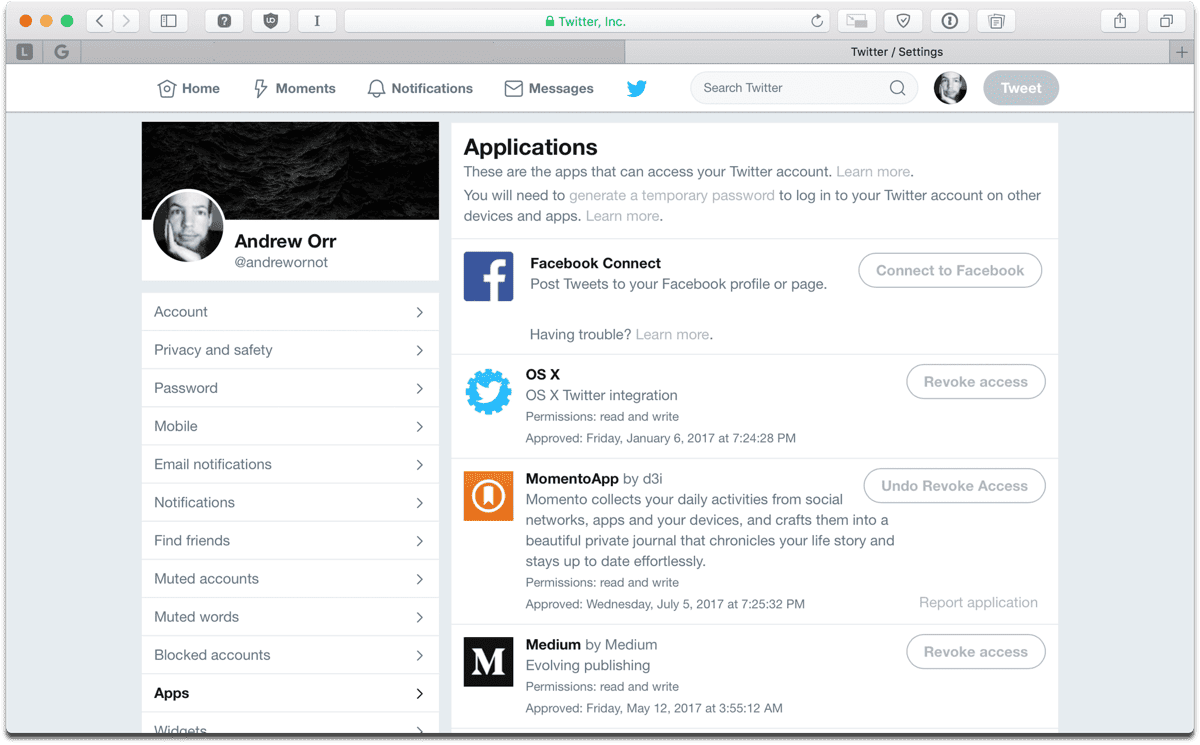Viewport: 1200px width, 745px height.
Task: Click the shield checkmark toolbar icon
Action: tap(903, 21)
